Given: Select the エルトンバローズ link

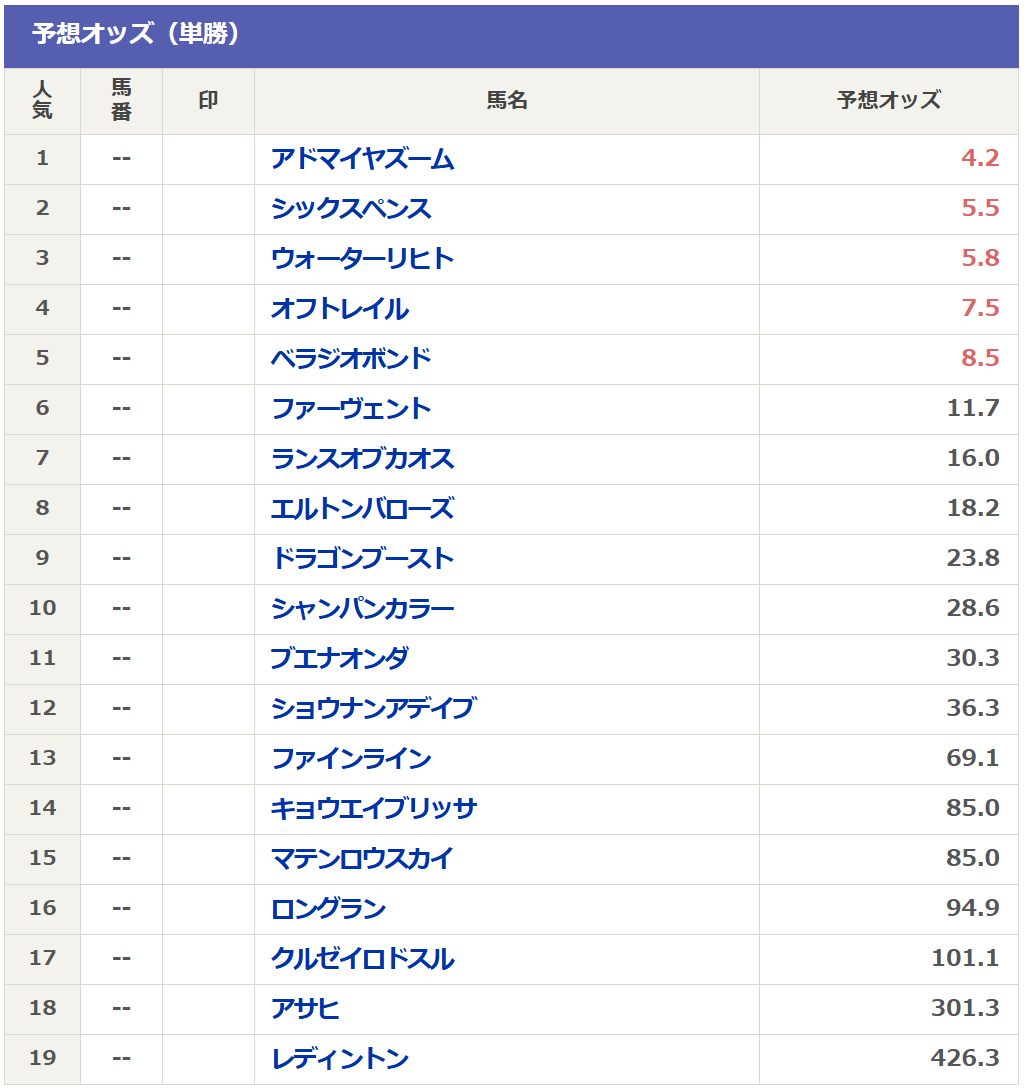Looking at the screenshot, I should pos(362,509).
